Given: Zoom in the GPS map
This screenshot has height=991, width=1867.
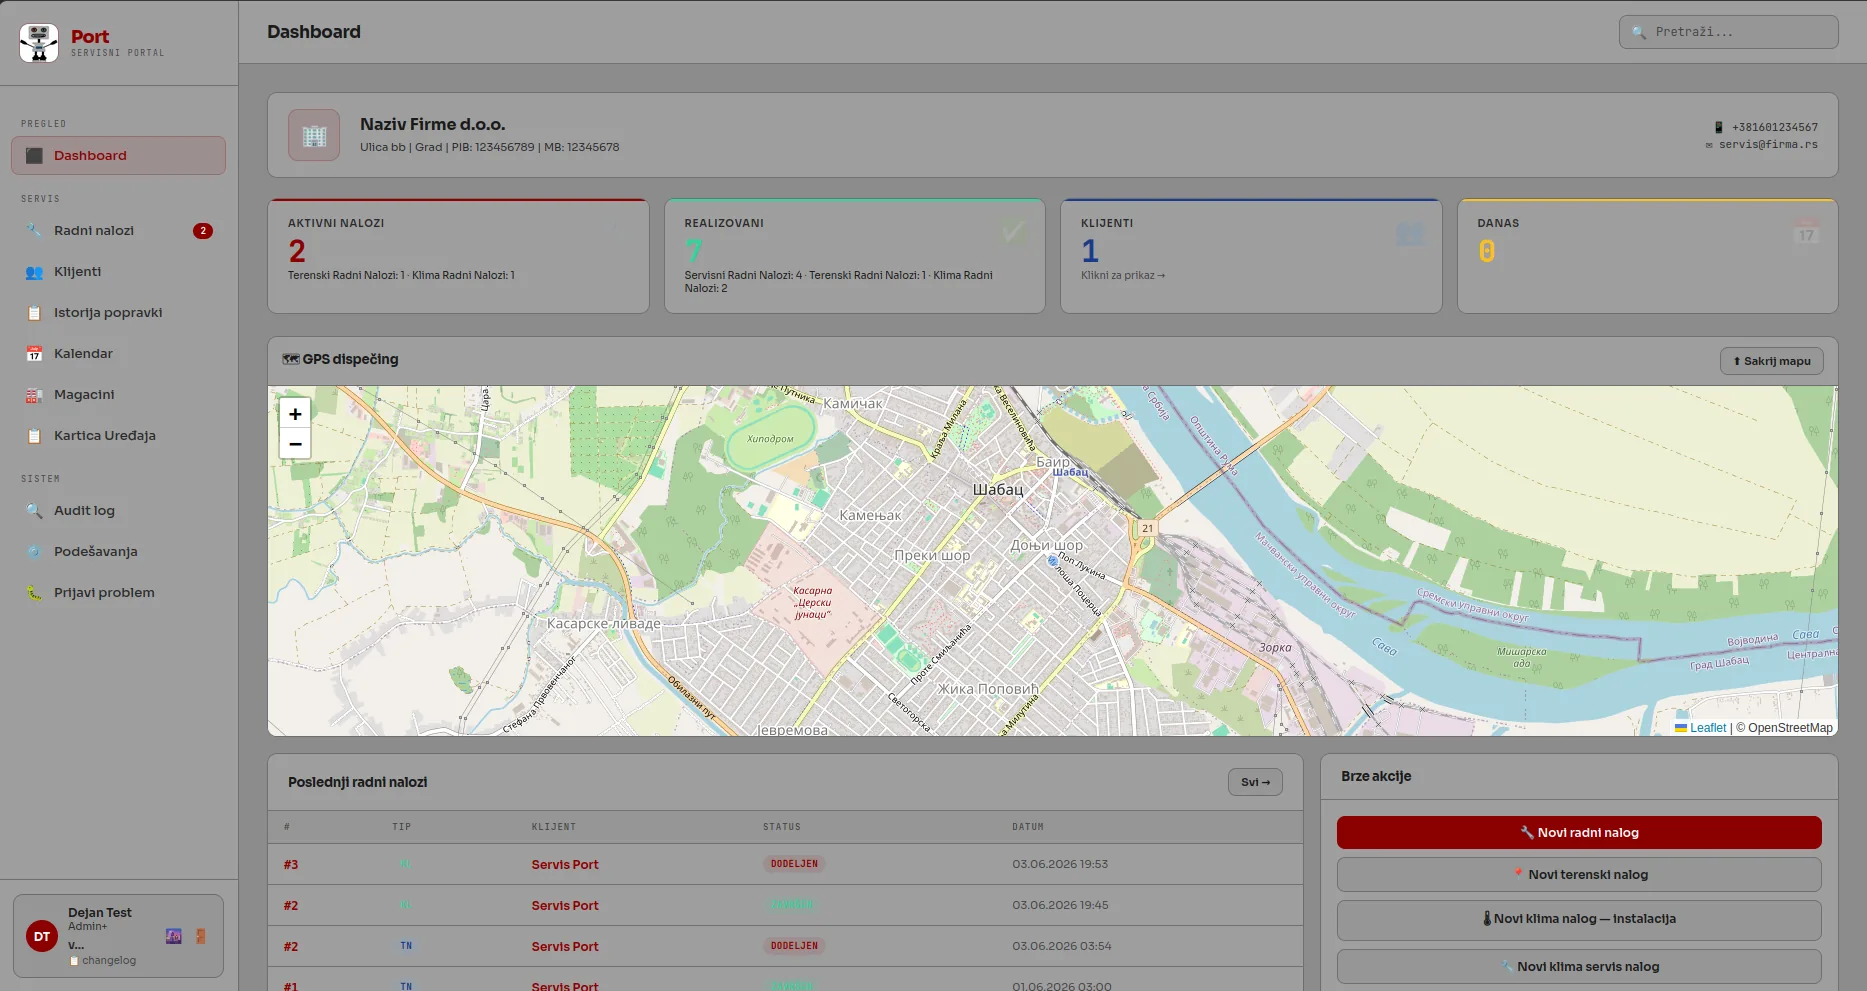Looking at the screenshot, I should pos(295,413).
